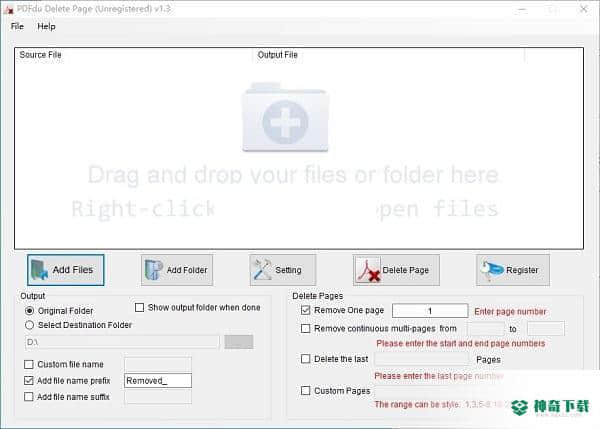
Task: Click the continuous pages 'to' field
Action: click(x=545, y=329)
